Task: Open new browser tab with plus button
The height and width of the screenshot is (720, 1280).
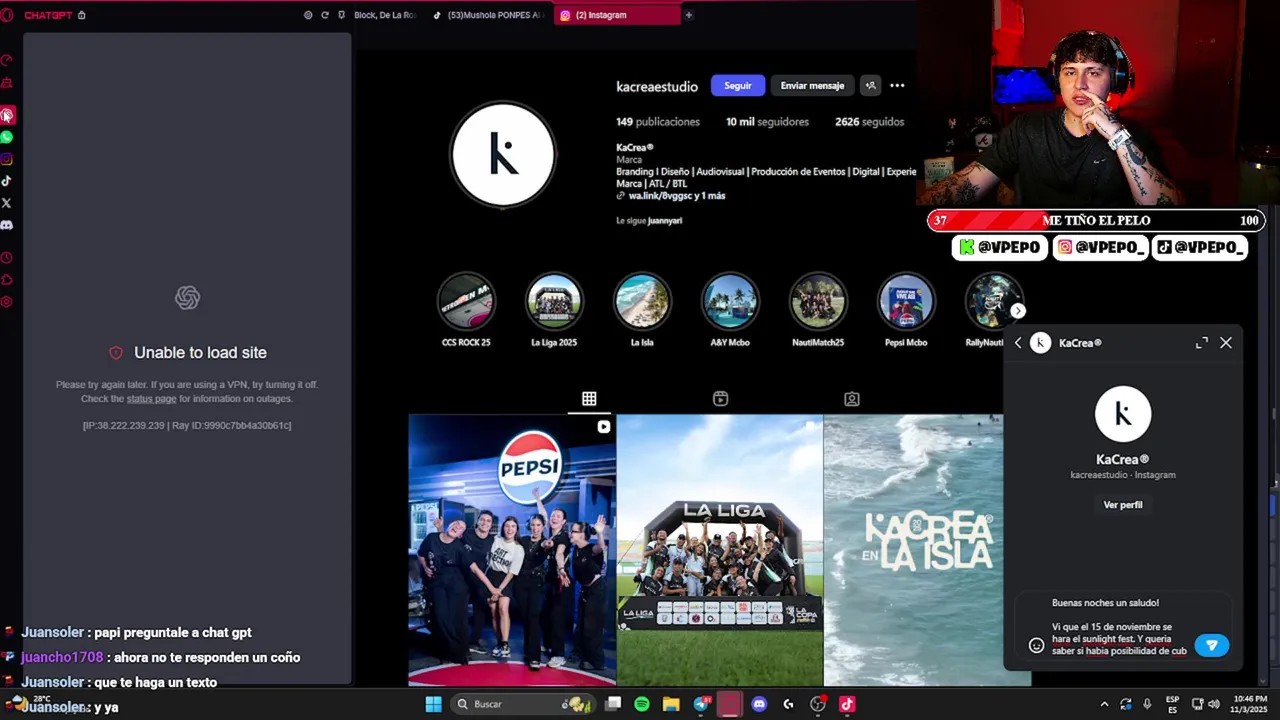Action: click(x=688, y=15)
